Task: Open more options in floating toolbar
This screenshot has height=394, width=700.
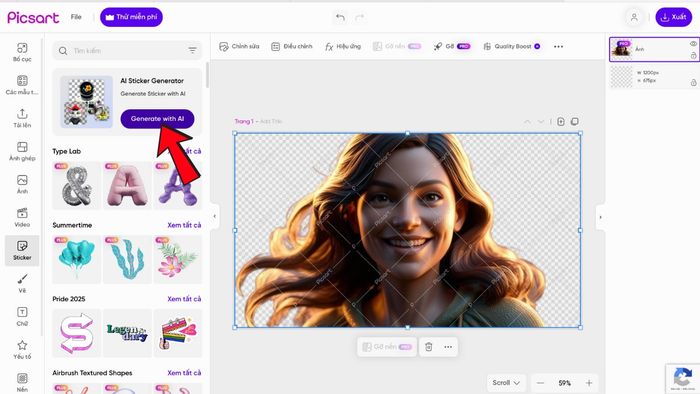Action: [x=448, y=347]
